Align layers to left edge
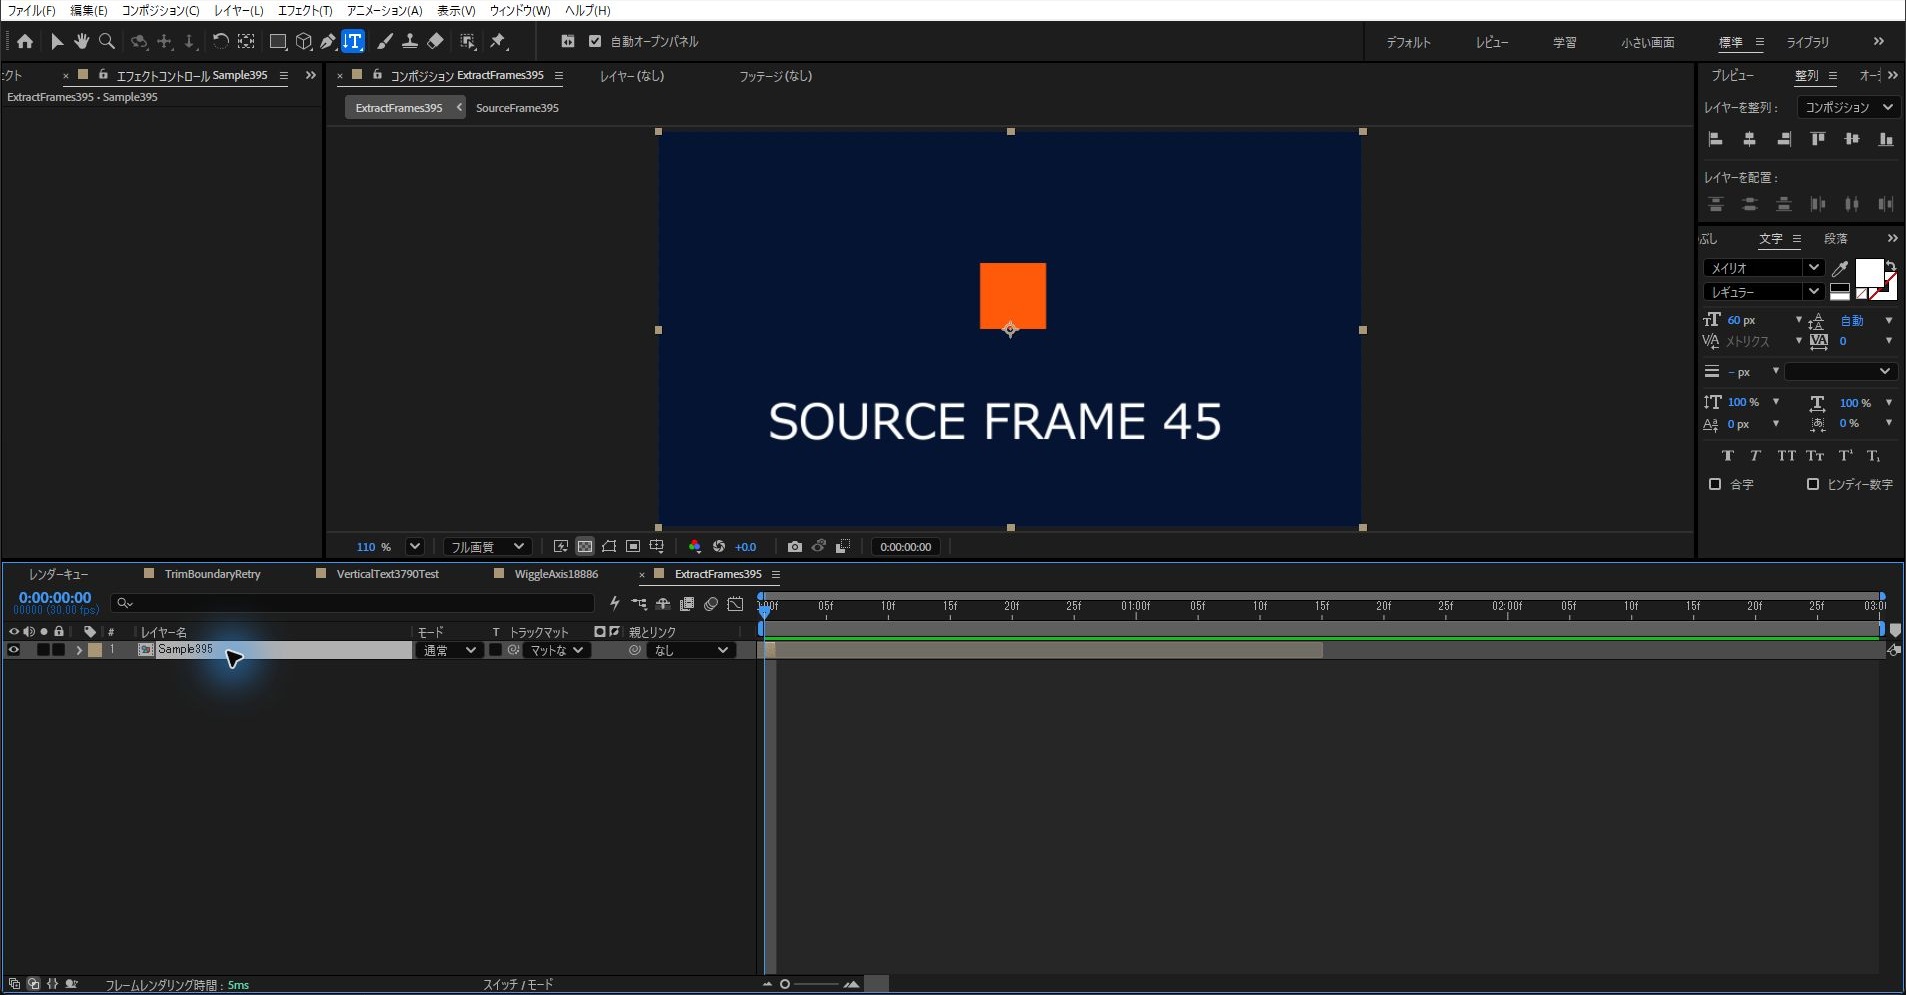The height and width of the screenshot is (995, 1906). pyautogui.click(x=1716, y=139)
